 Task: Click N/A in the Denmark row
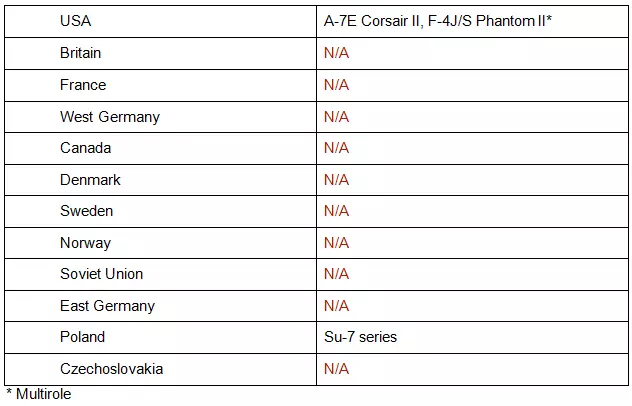pyautogui.click(x=336, y=180)
